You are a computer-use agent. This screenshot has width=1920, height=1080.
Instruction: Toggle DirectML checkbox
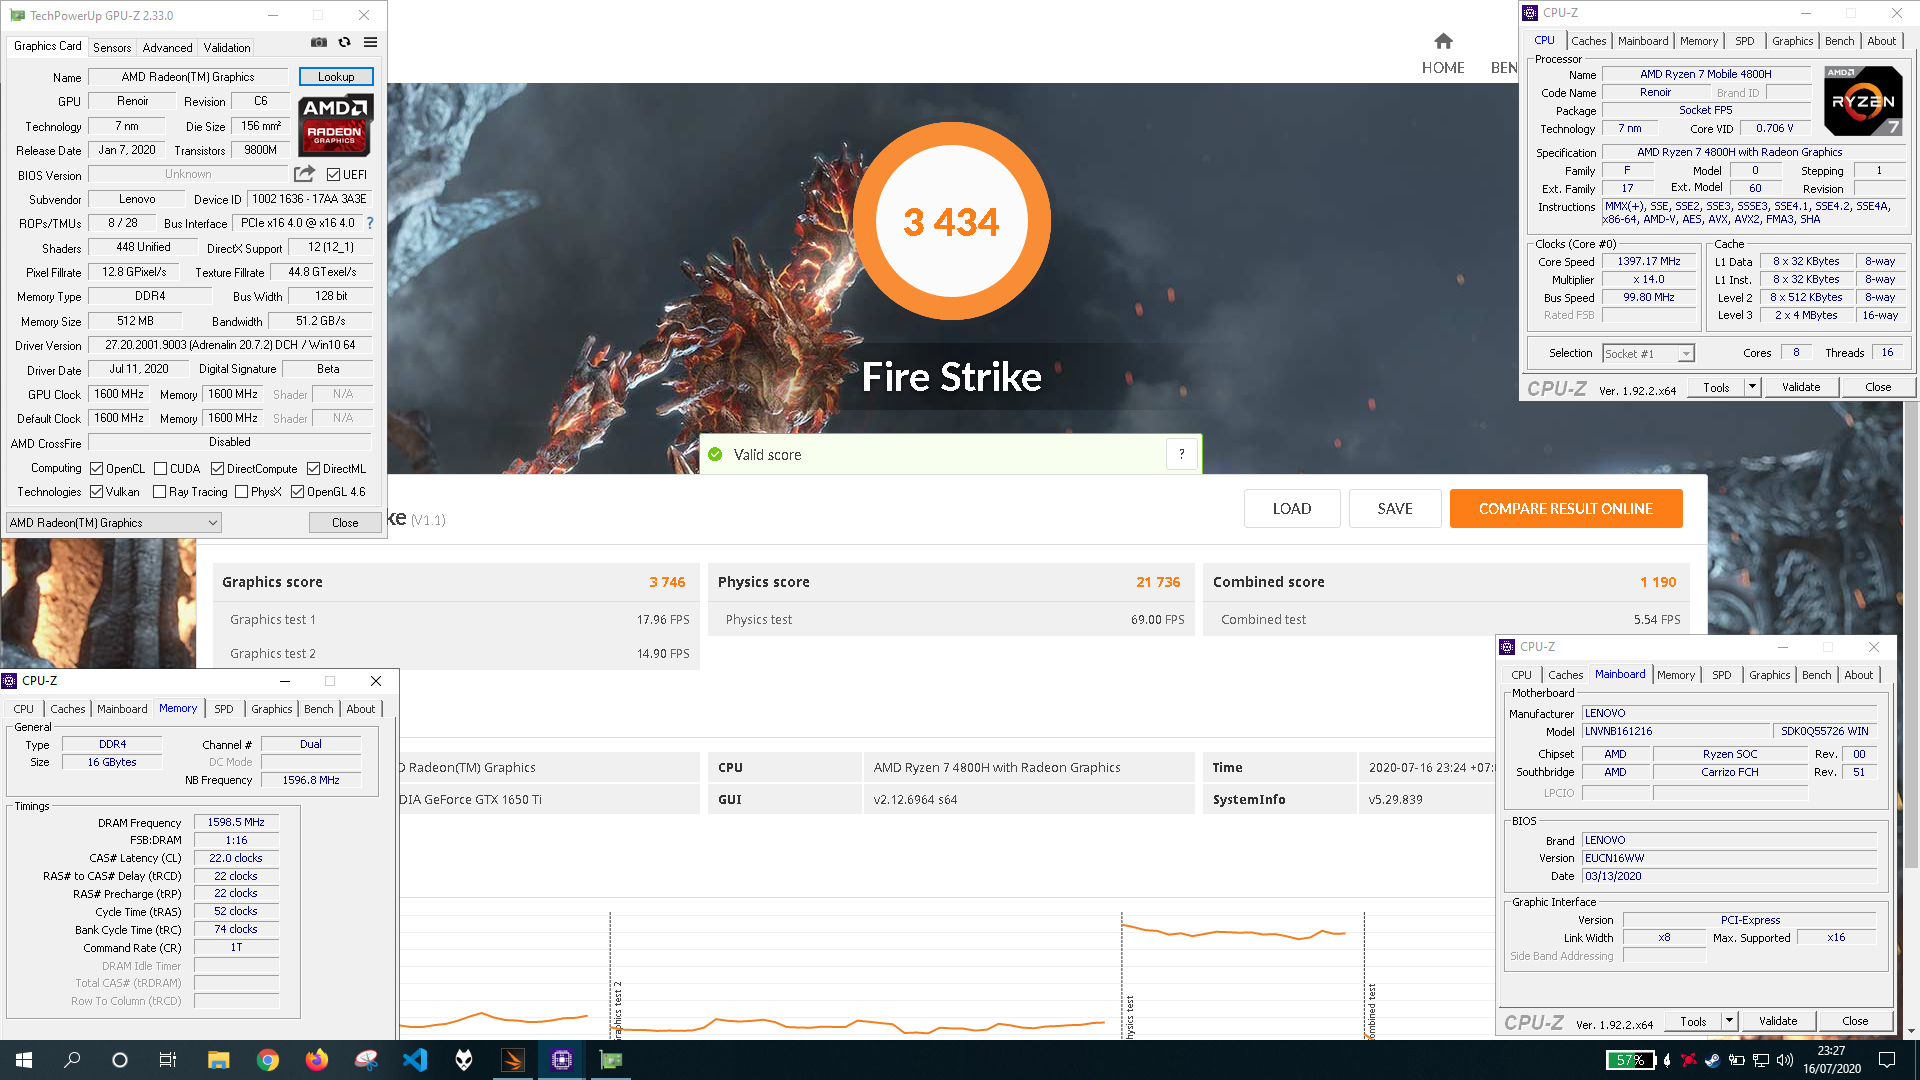[x=313, y=469]
